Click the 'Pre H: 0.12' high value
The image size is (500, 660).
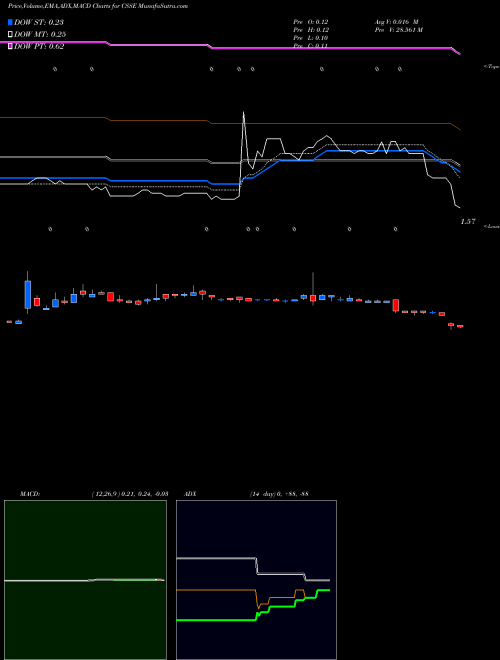click(311, 30)
